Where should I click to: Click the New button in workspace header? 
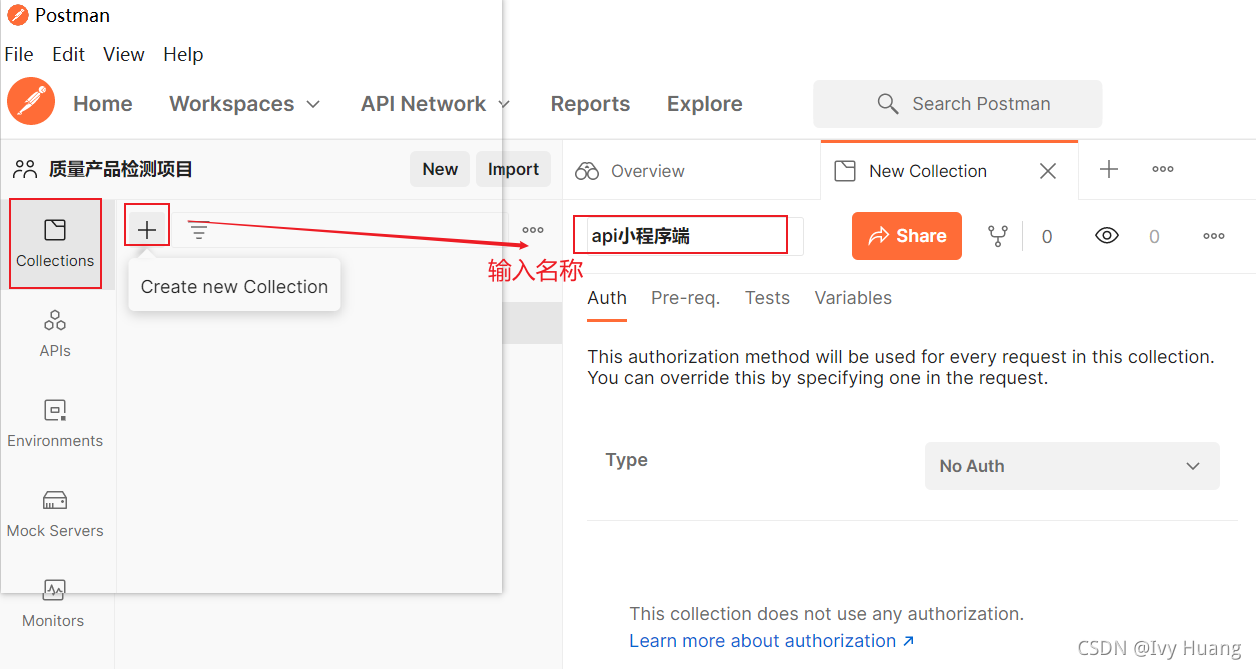[440, 169]
